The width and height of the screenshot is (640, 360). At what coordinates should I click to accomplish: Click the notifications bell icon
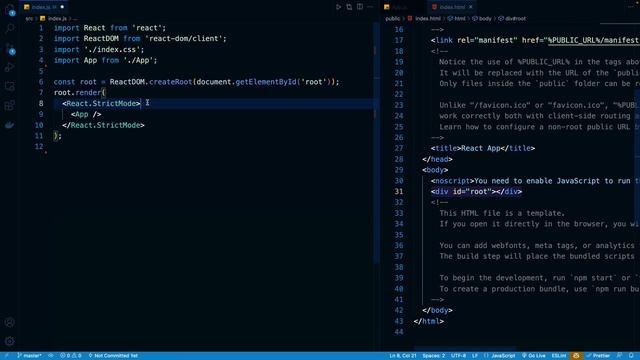tap(631, 356)
